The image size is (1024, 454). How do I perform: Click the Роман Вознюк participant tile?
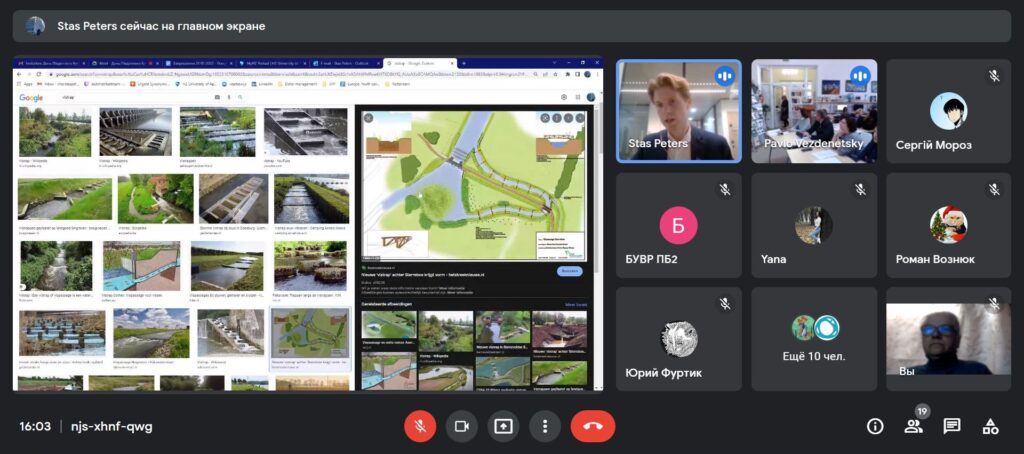pyautogui.click(x=948, y=225)
